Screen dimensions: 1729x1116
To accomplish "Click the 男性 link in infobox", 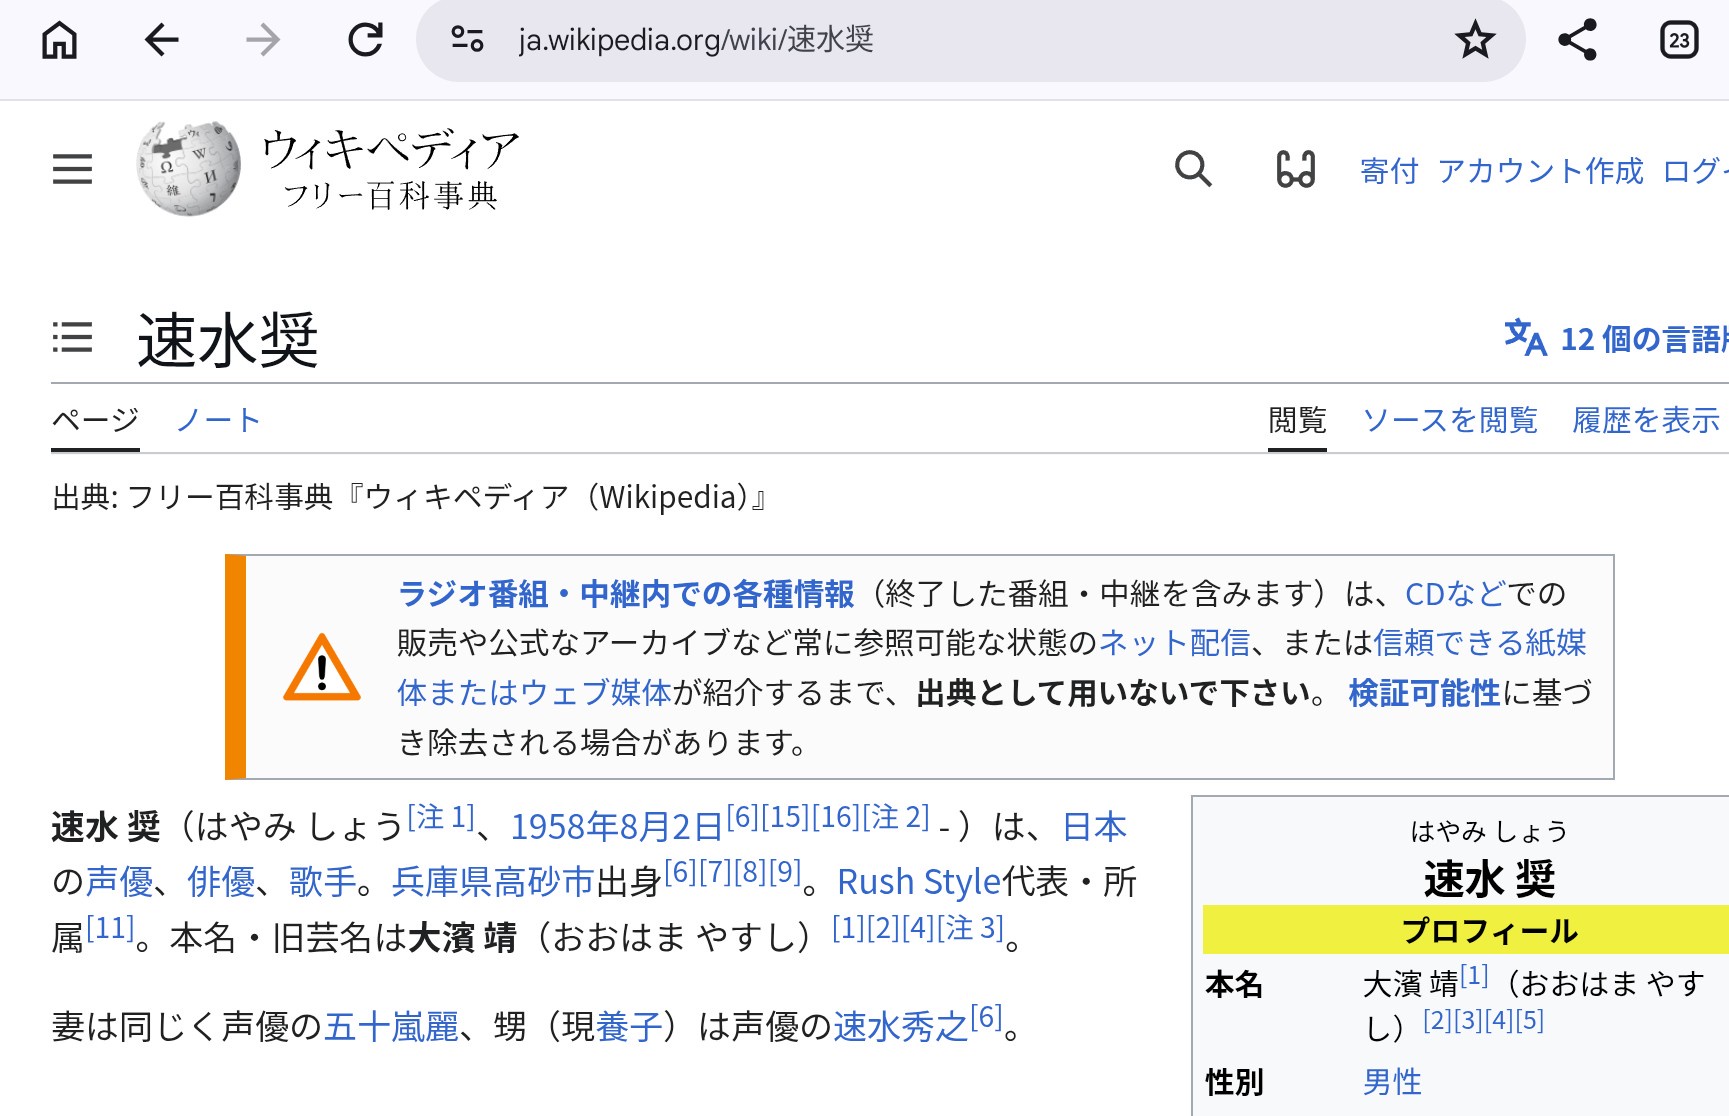I will click(x=1392, y=1082).
